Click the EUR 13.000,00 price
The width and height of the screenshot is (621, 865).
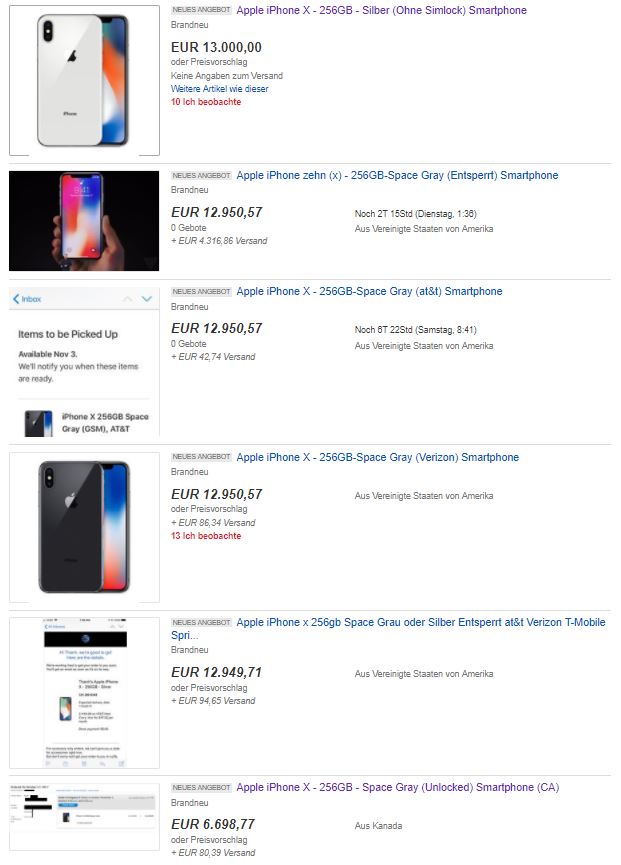click(216, 47)
